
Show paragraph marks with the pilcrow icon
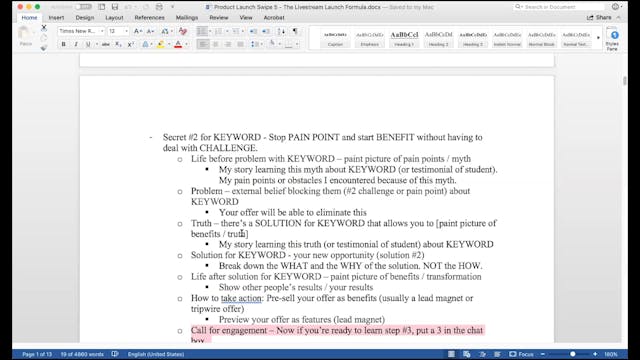[x=295, y=31]
